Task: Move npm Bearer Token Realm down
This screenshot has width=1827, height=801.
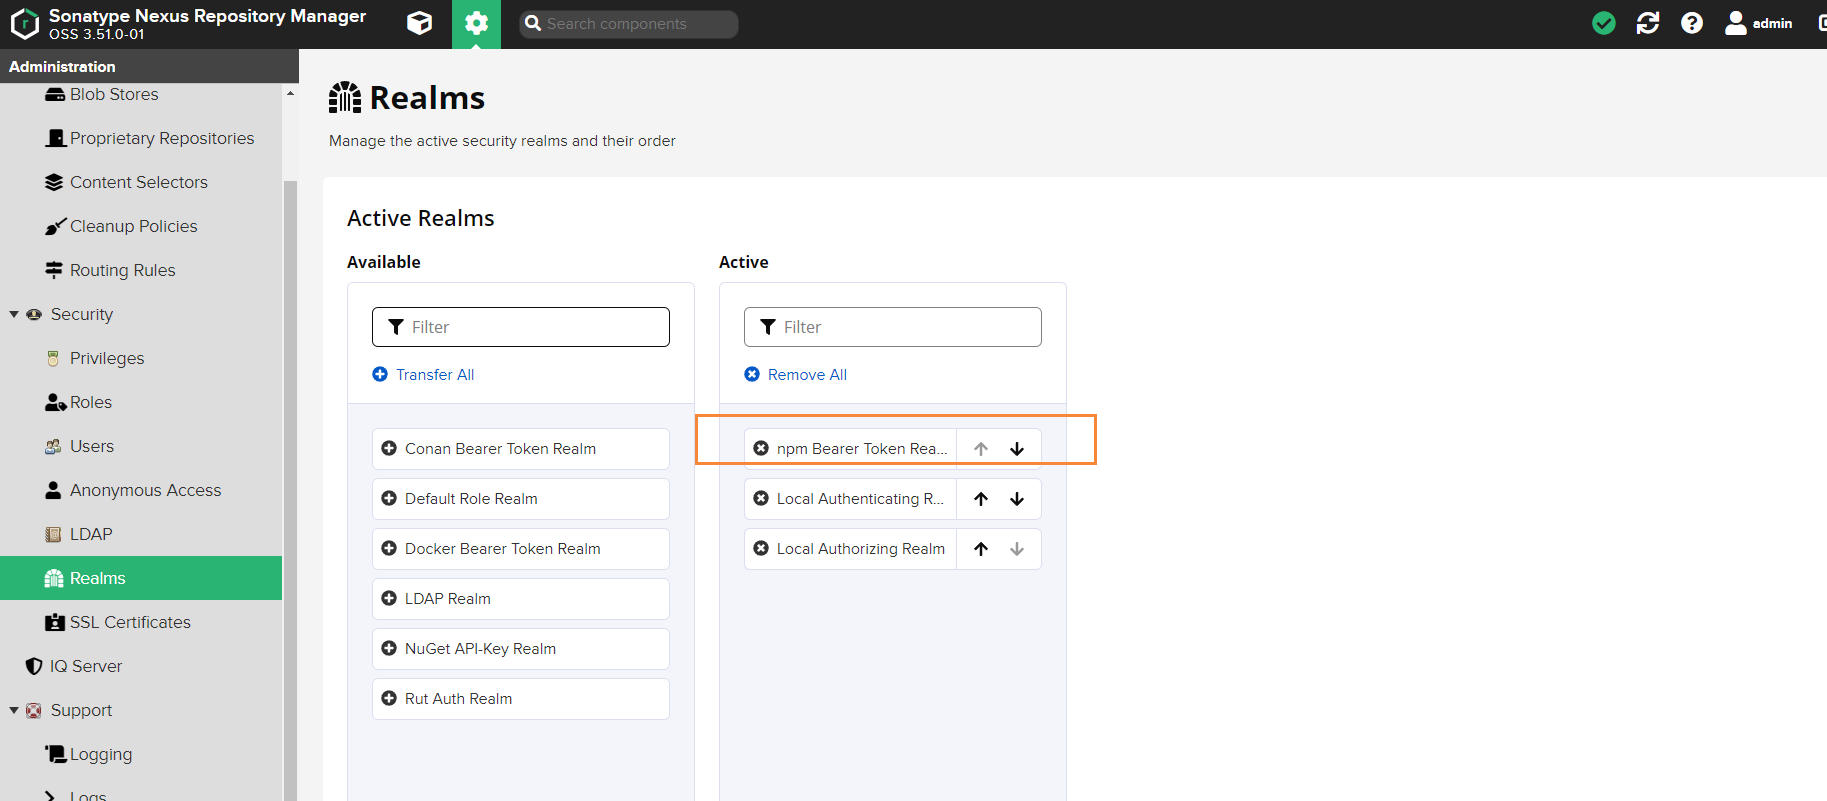Action: pyautogui.click(x=1017, y=449)
